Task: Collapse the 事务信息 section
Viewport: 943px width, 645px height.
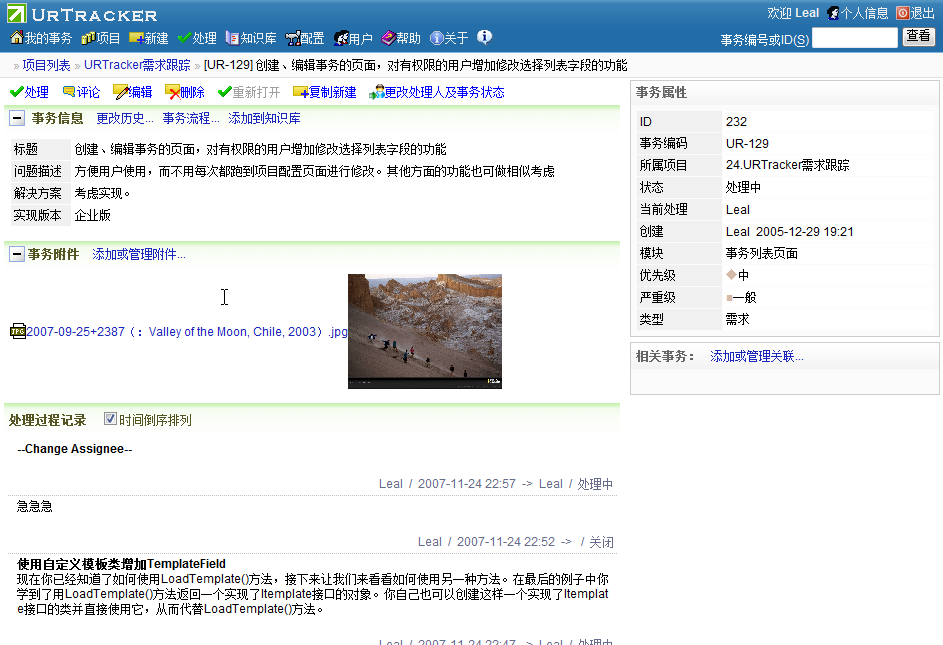Action: click(17, 118)
